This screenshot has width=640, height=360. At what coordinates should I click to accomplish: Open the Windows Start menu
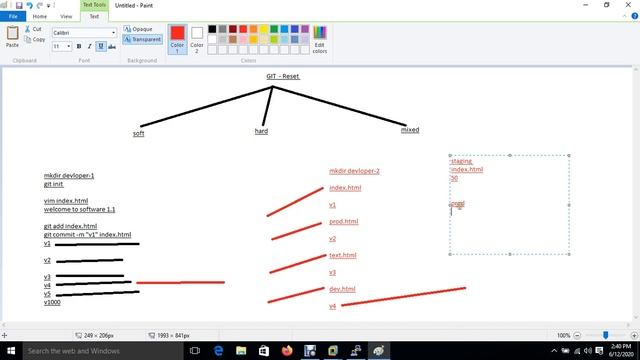tap(11, 351)
